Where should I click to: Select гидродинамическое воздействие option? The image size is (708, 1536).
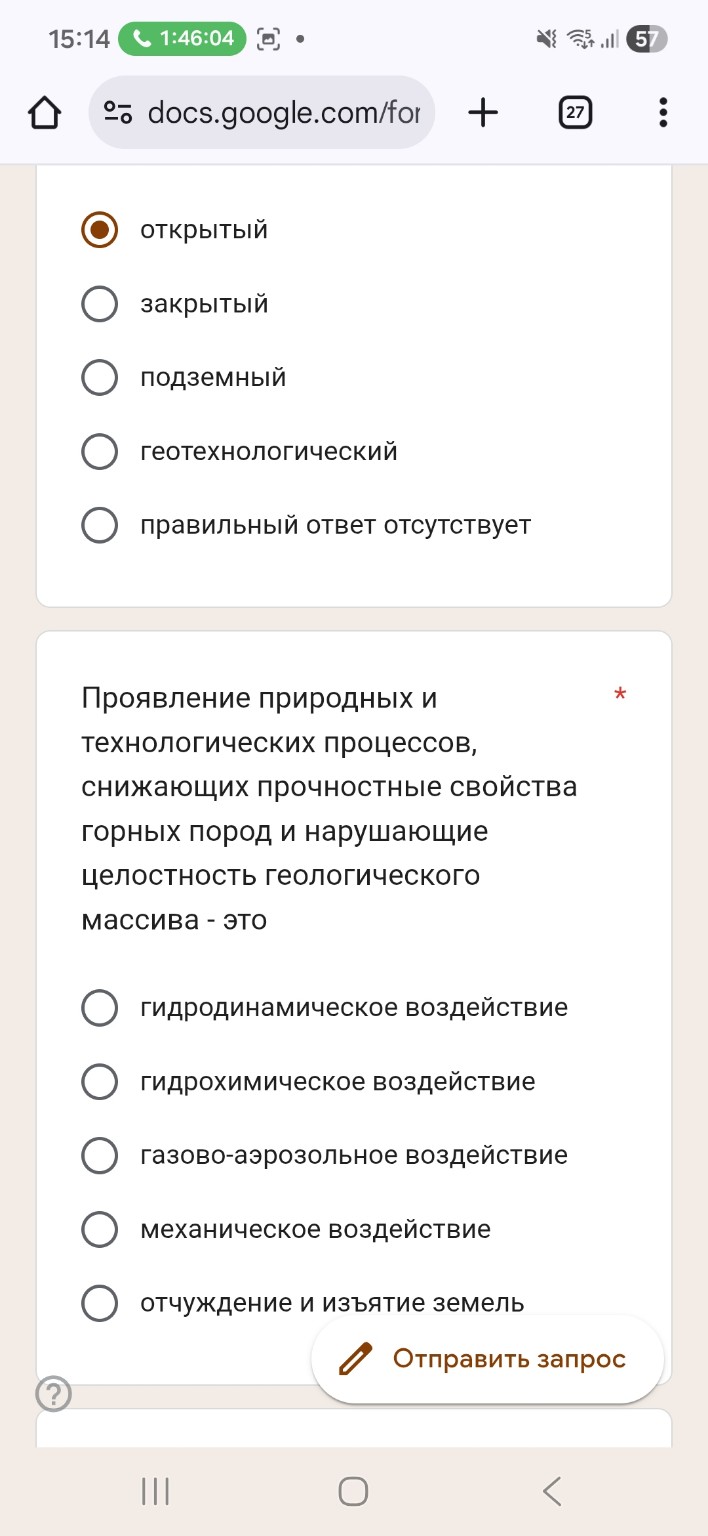99,1007
